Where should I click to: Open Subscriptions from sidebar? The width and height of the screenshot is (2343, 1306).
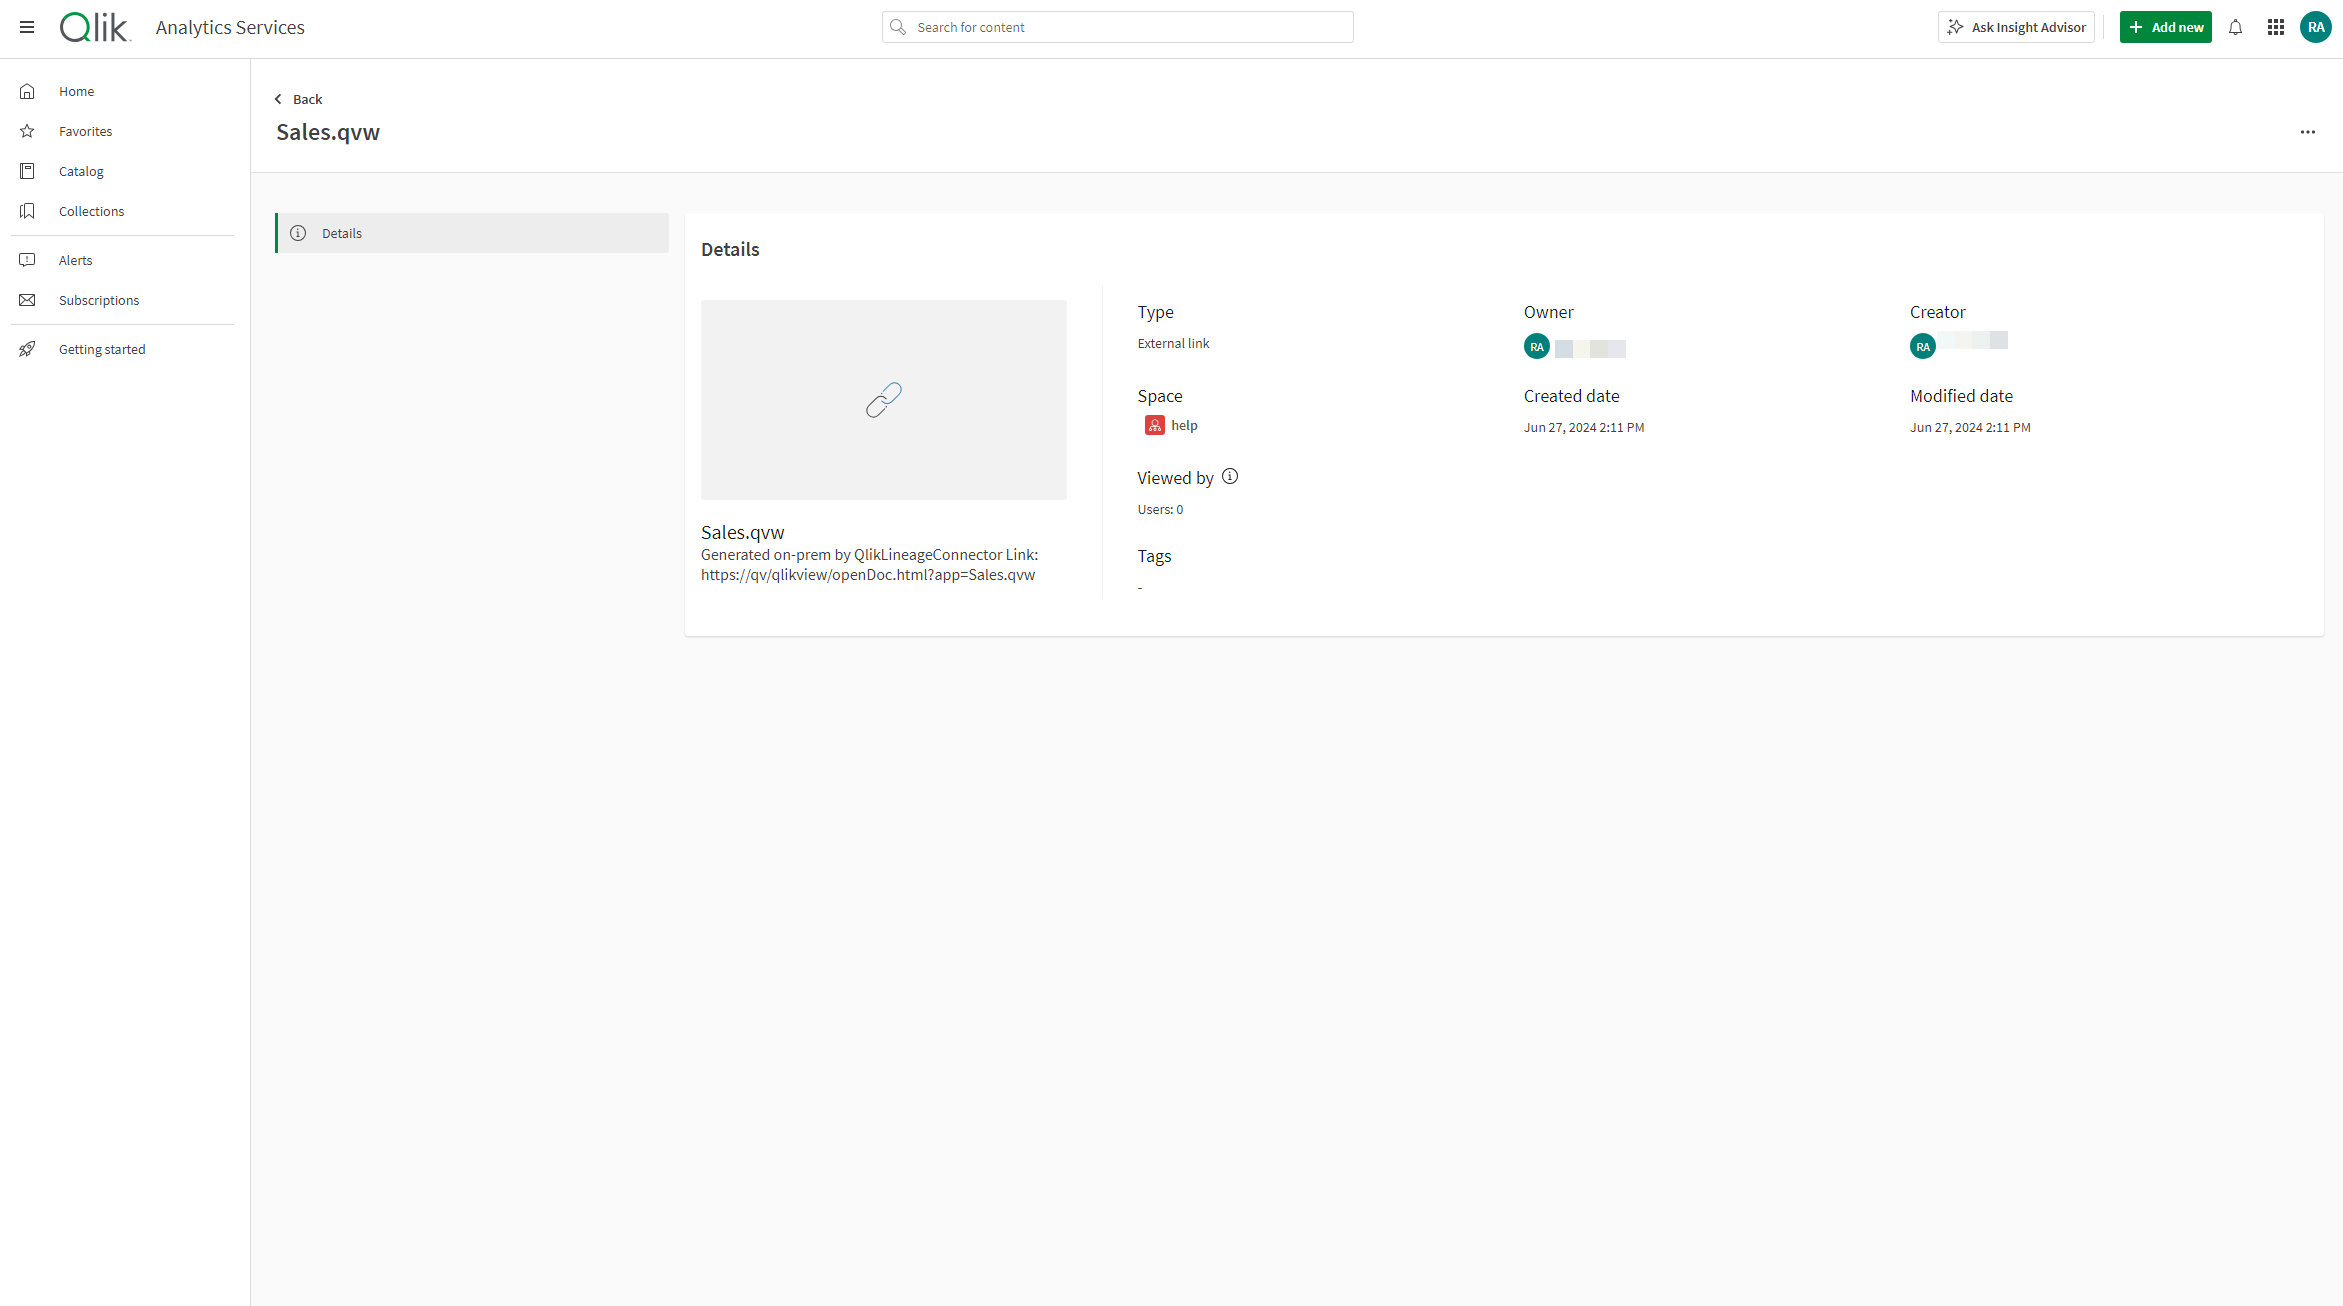(x=100, y=299)
